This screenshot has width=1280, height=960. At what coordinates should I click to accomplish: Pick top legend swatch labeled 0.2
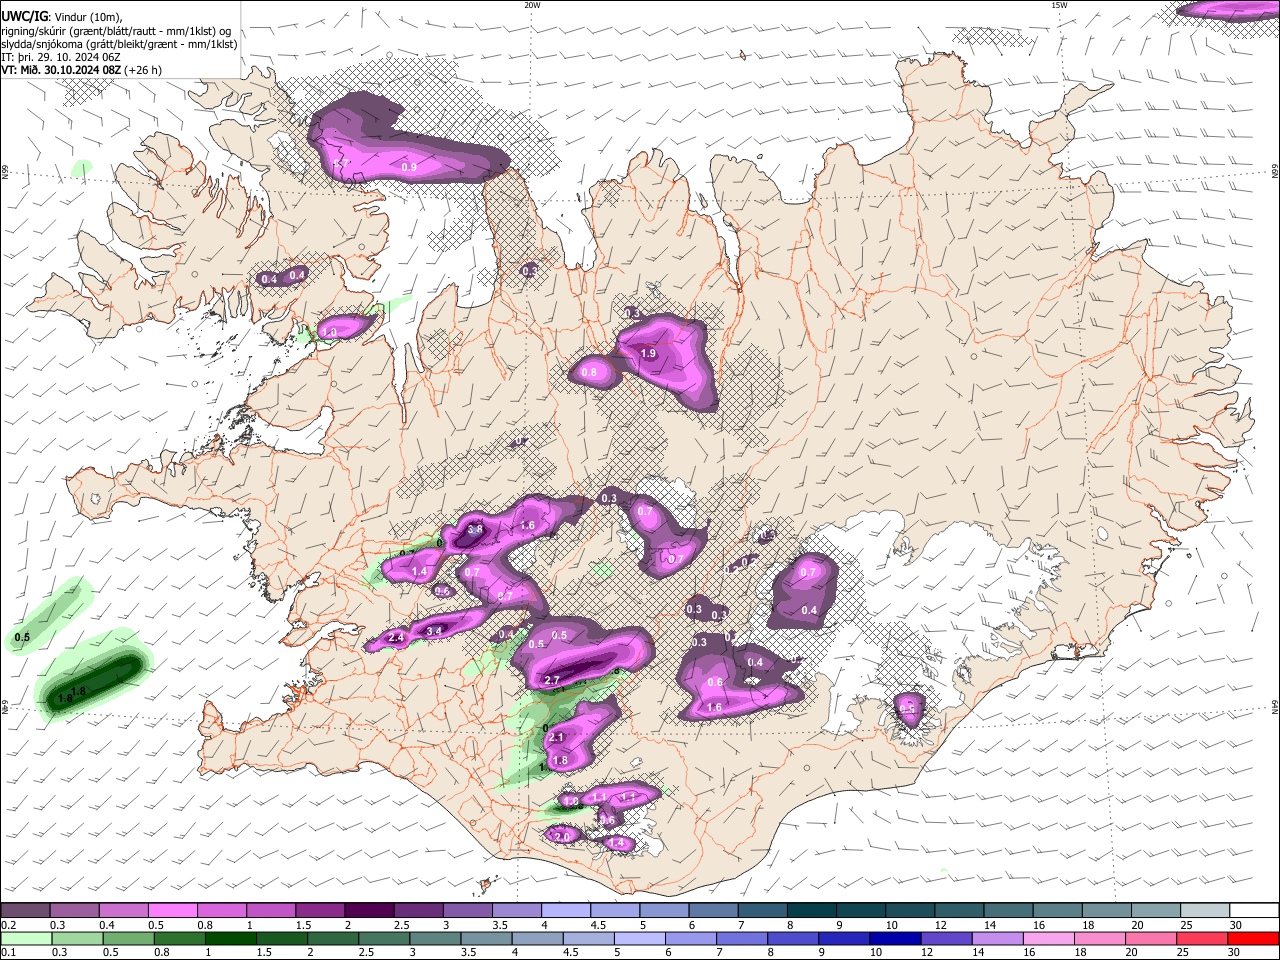[x=25, y=910]
